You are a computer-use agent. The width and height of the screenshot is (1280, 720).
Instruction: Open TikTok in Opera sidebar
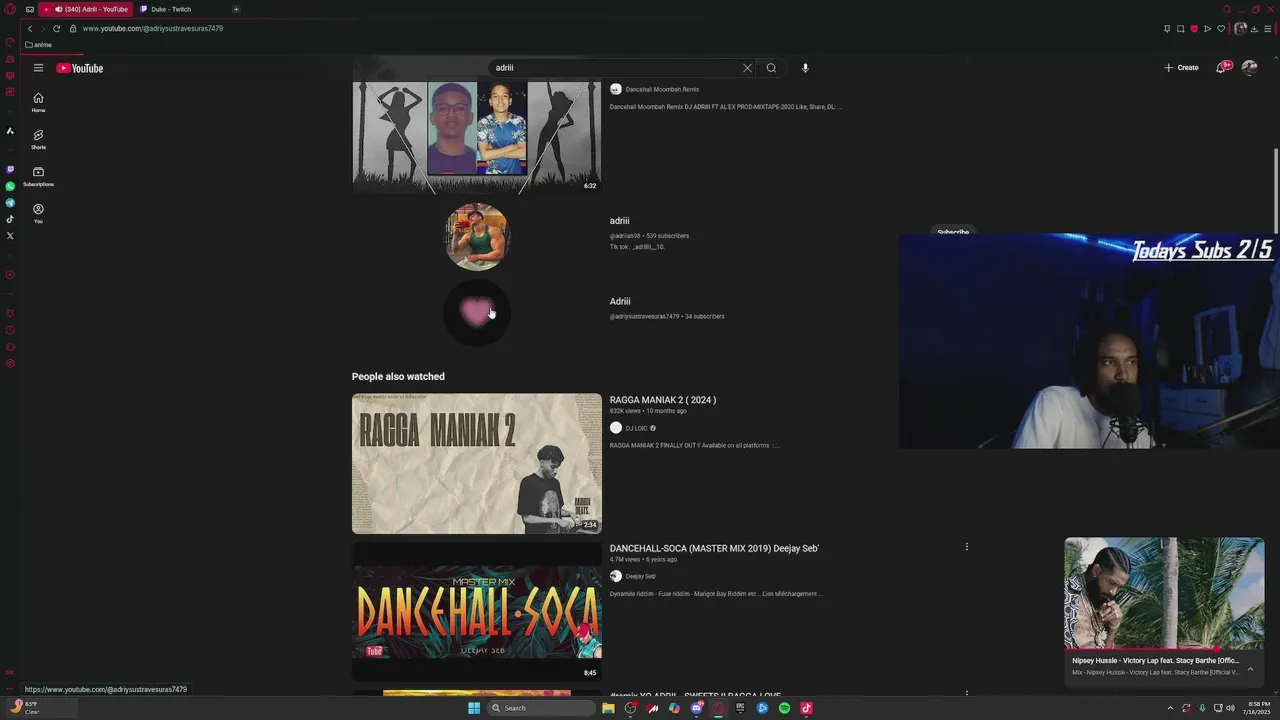pyautogui.click(x=10, y=219)
